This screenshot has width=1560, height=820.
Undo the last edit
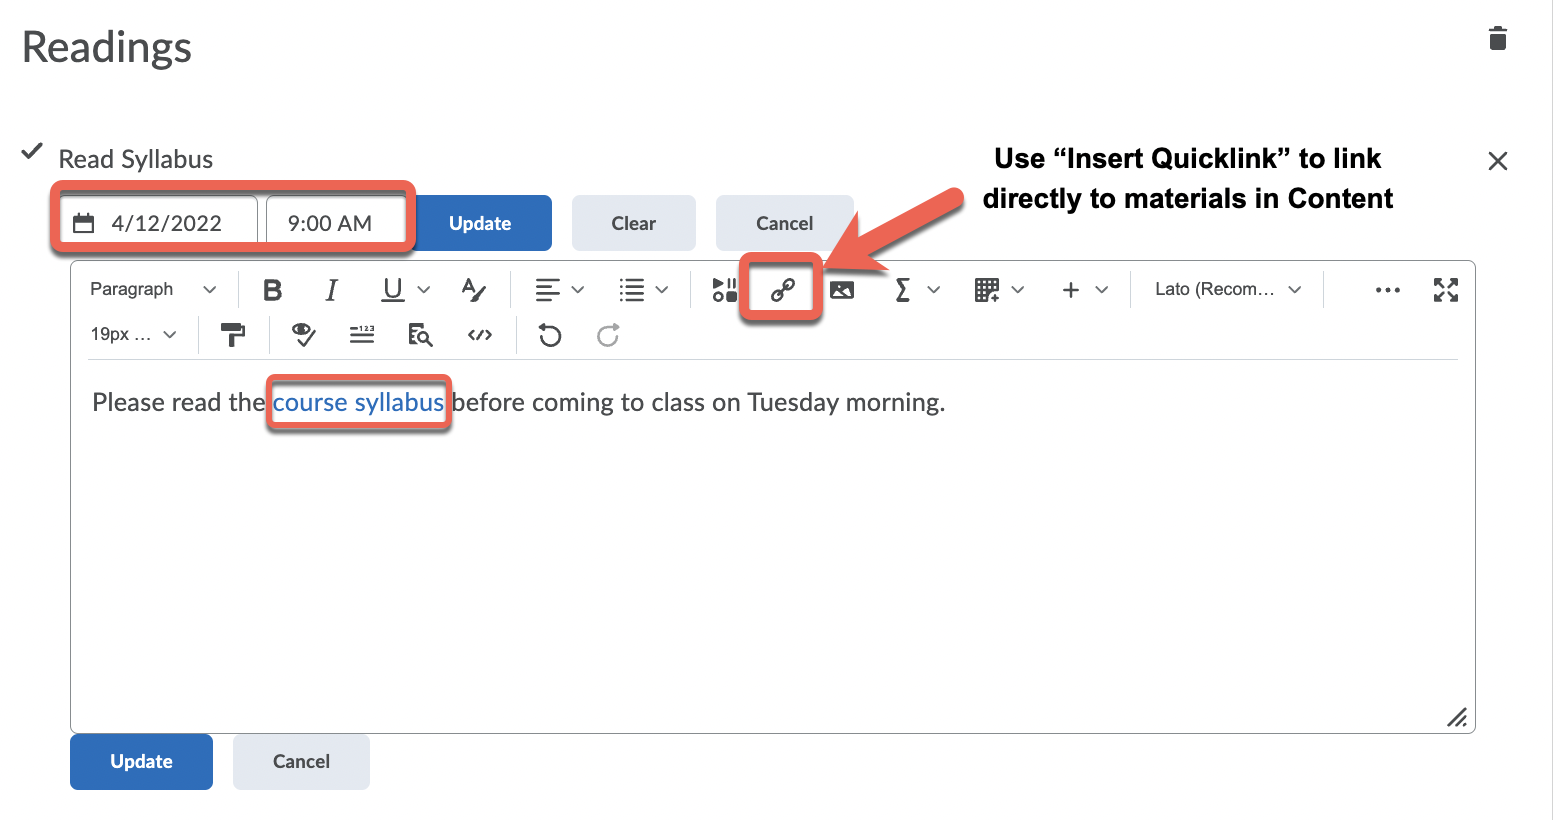coord(550,335)
